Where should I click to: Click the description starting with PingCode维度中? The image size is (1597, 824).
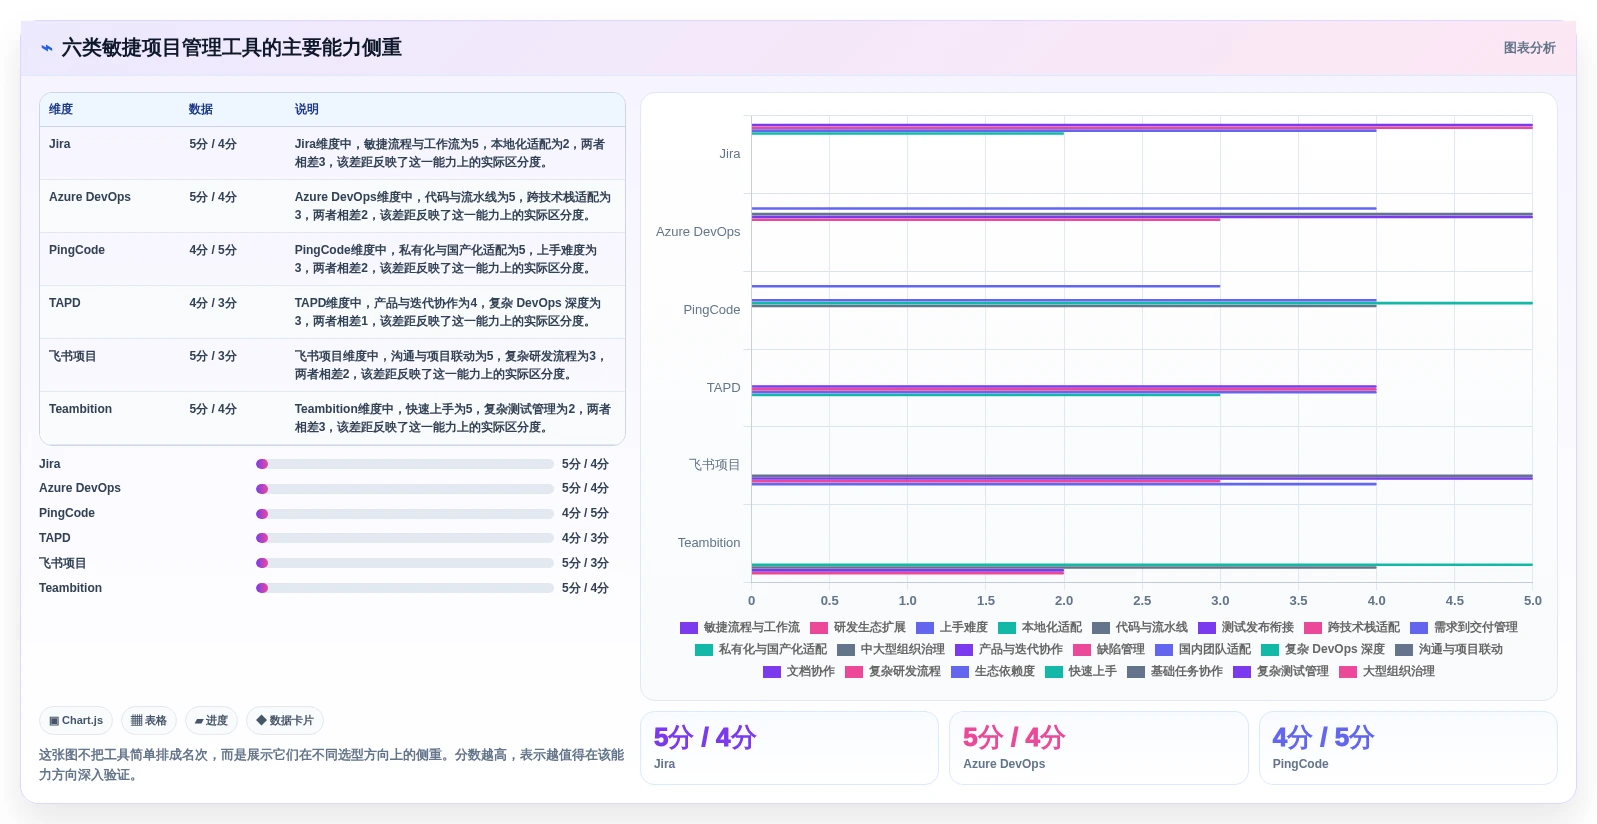(x=446, y=259)
